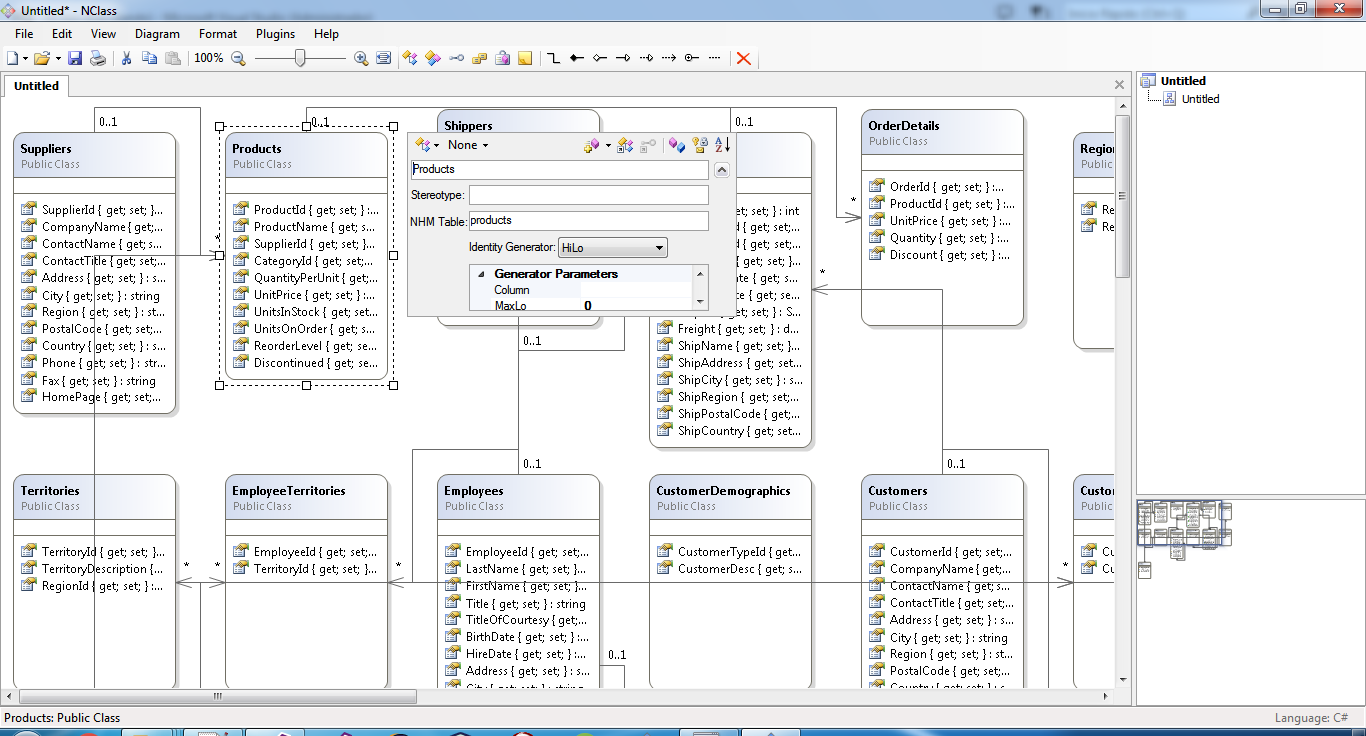
Task: Click the auto zoom fit icon
Action: [383, 58]
